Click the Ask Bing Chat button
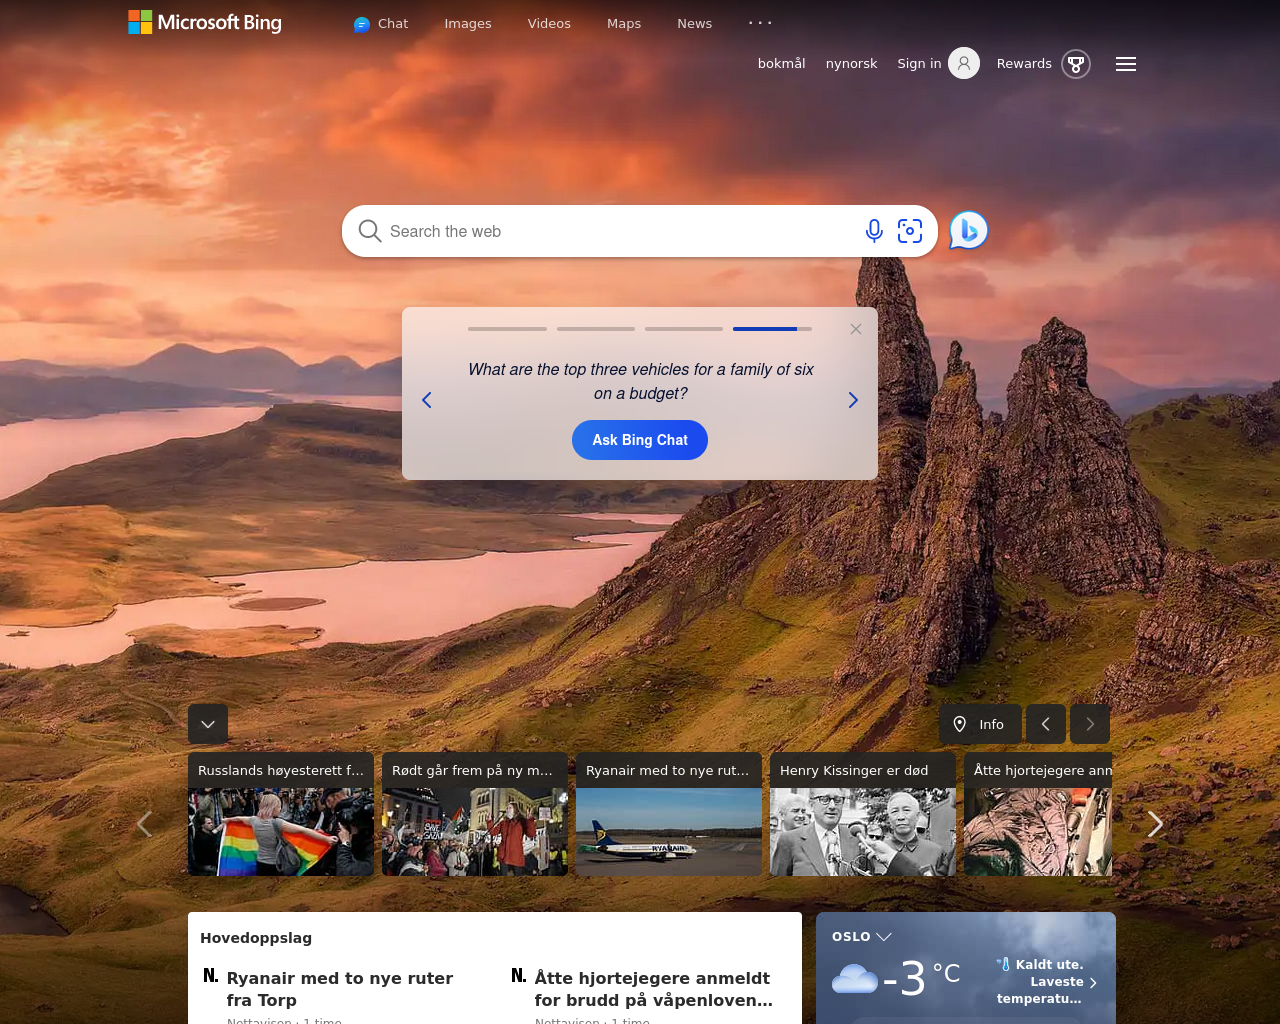The image size is (1280, 1024). [x=640, y=440]
